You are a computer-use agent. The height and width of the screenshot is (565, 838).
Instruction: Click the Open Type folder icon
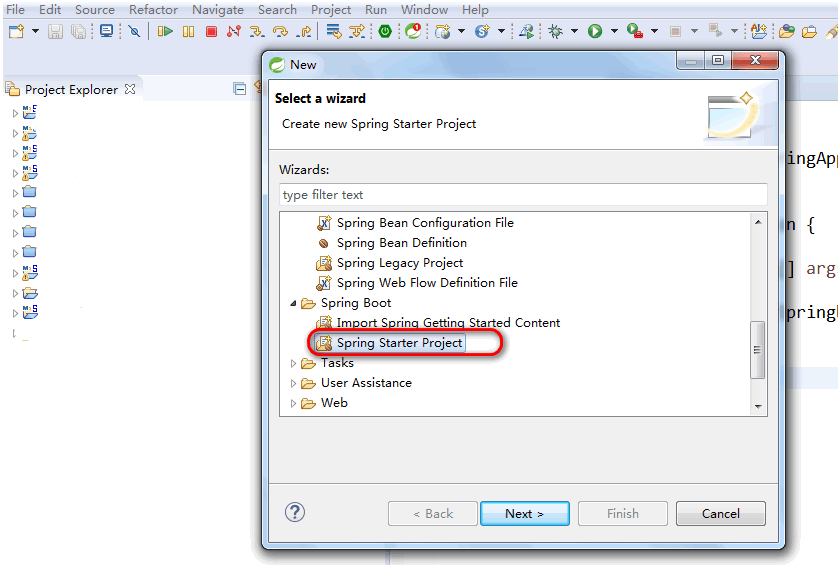[787, 32]
